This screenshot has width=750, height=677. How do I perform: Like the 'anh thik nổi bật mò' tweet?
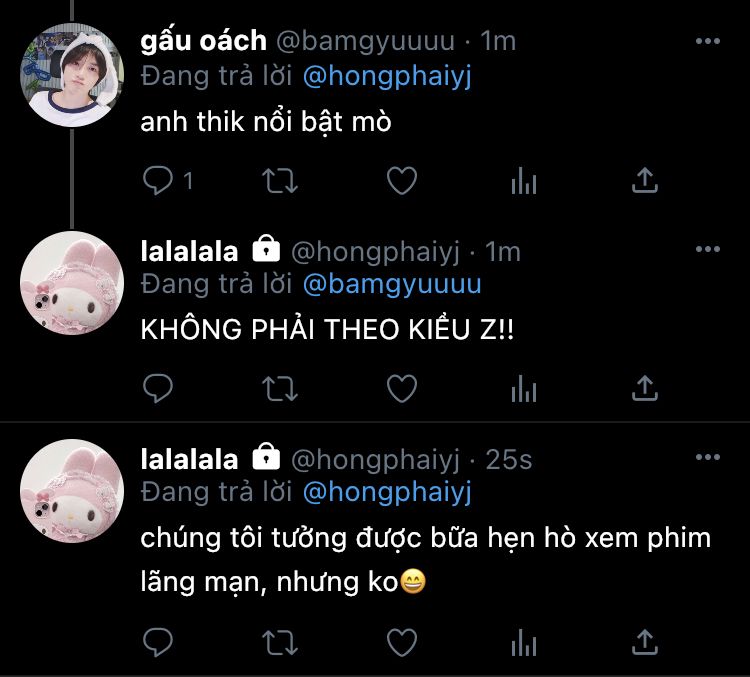402,180
